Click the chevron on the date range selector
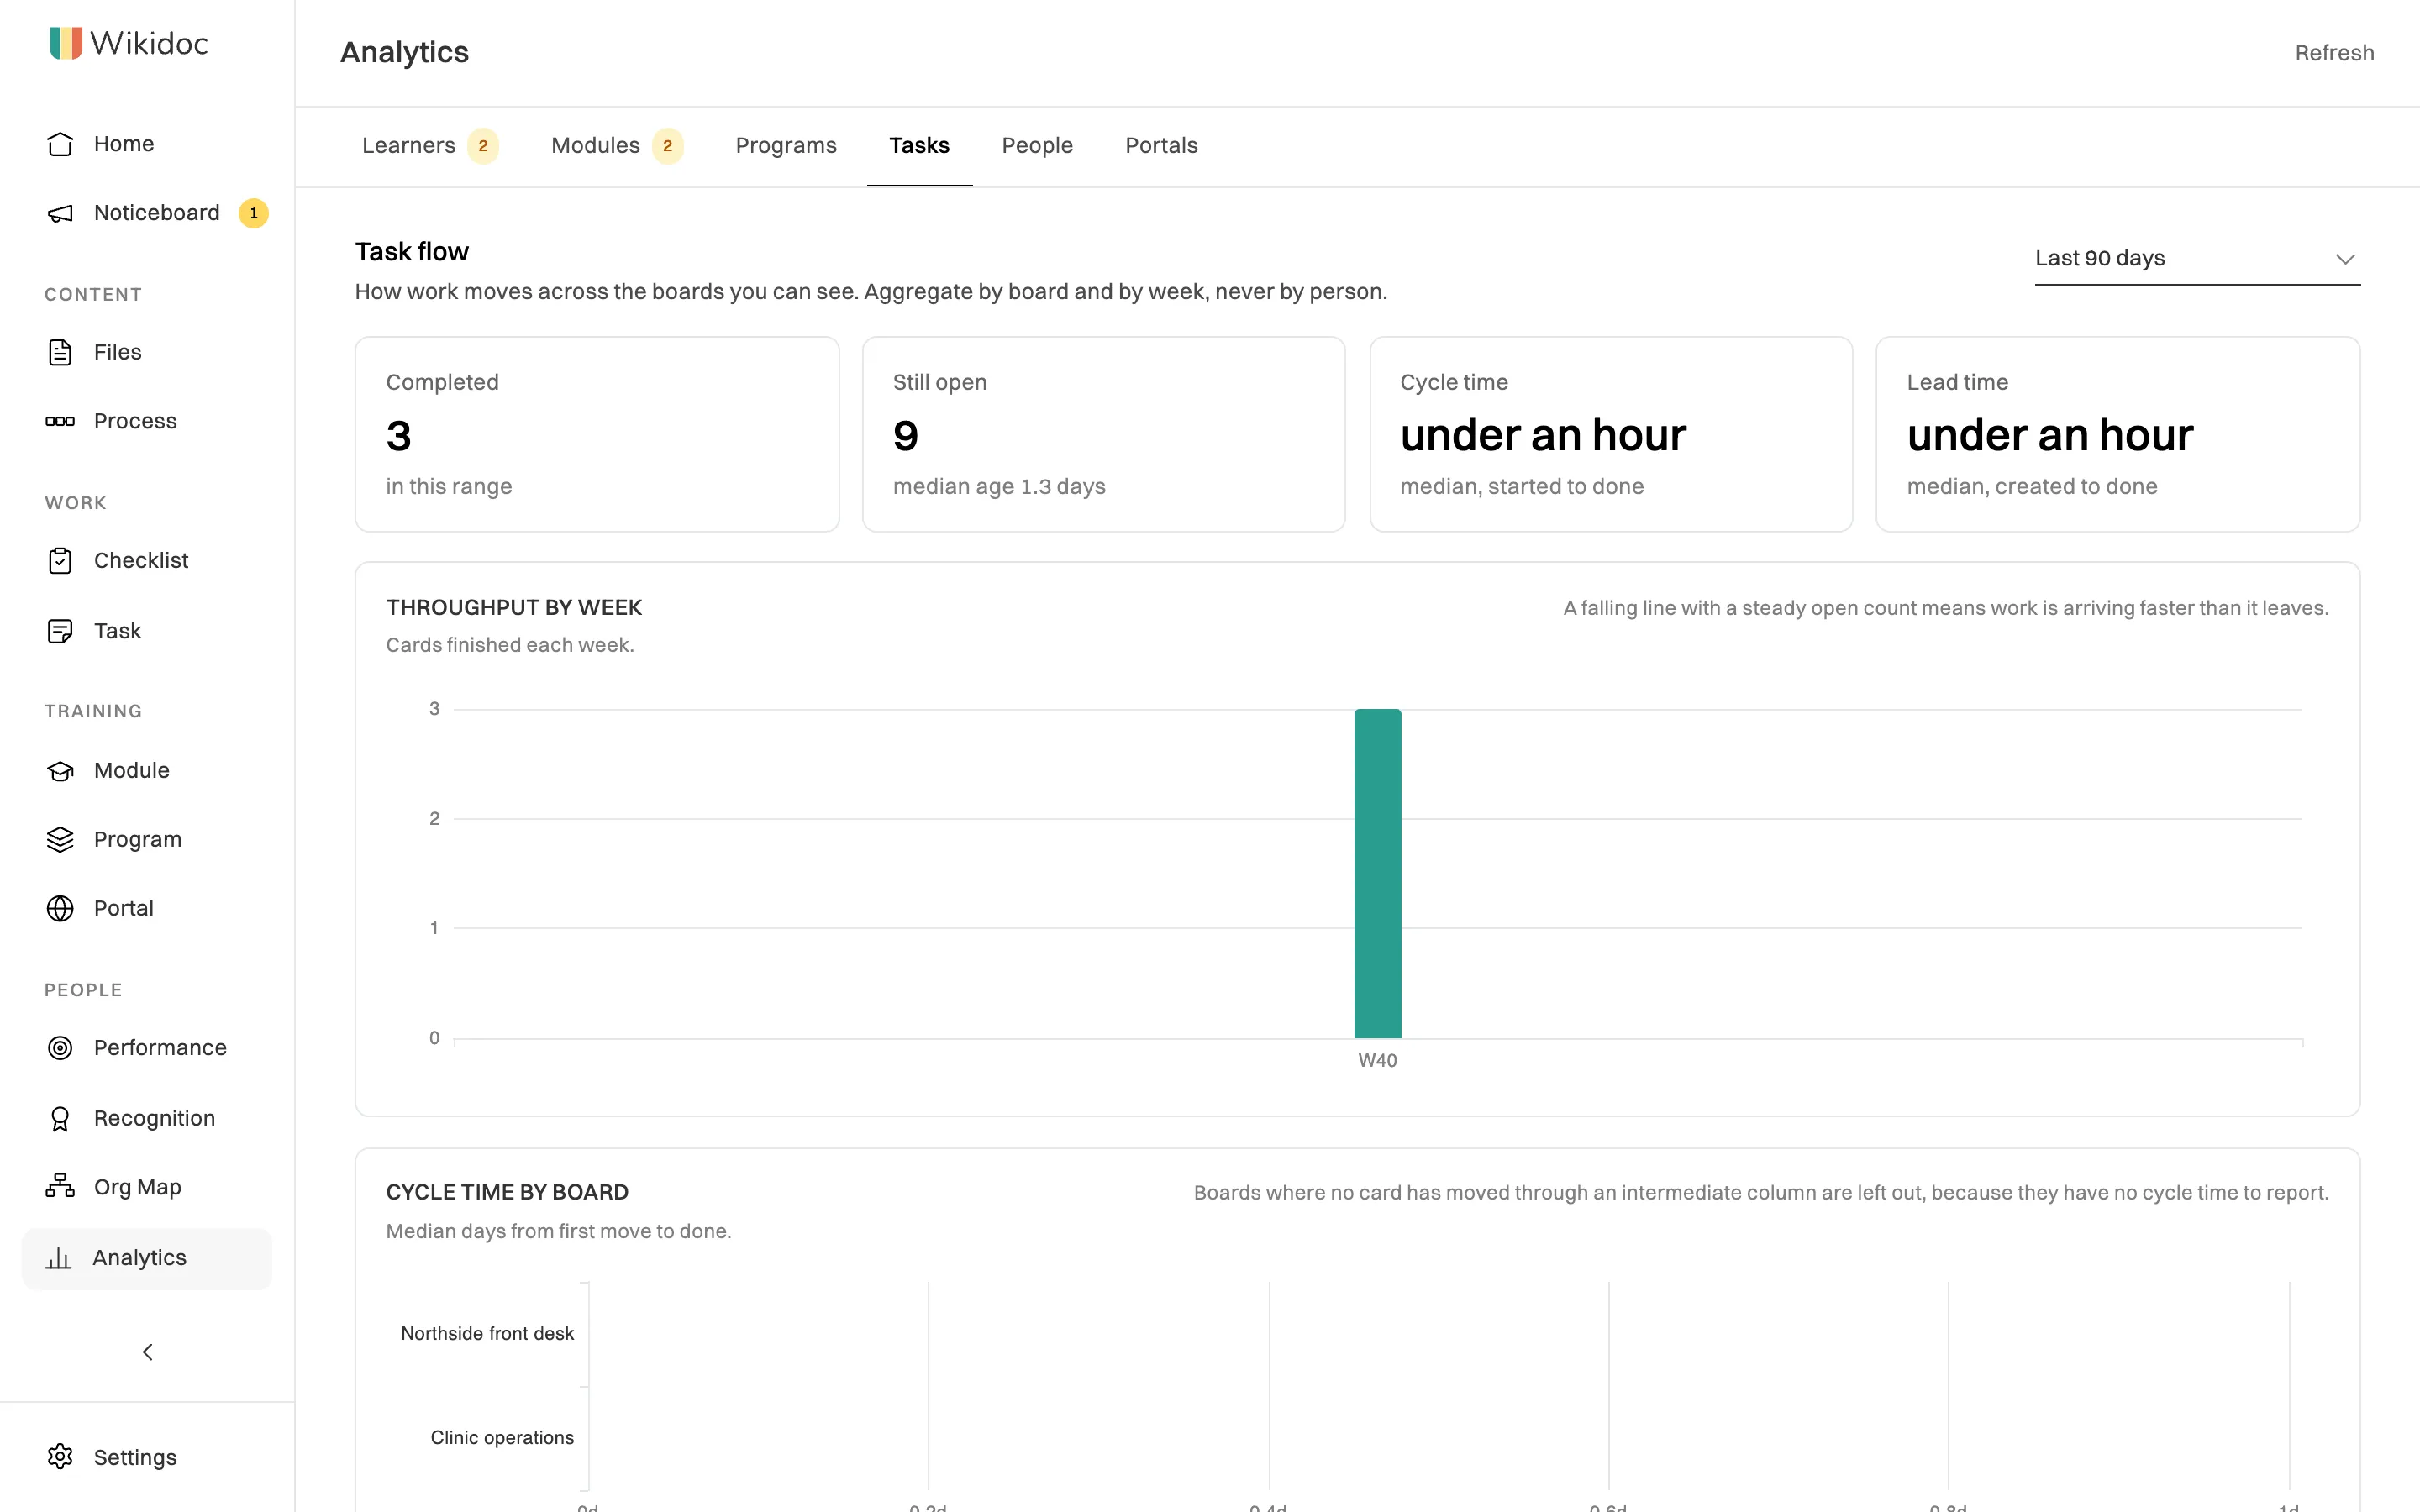The image size is (2420, 1512). (x=2345, y=259)
